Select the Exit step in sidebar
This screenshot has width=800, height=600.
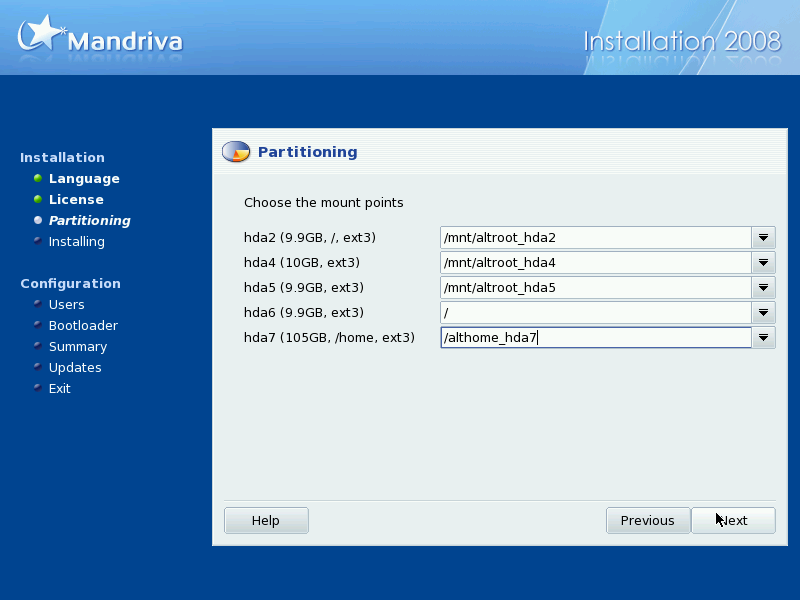click(x=59, y=388)
